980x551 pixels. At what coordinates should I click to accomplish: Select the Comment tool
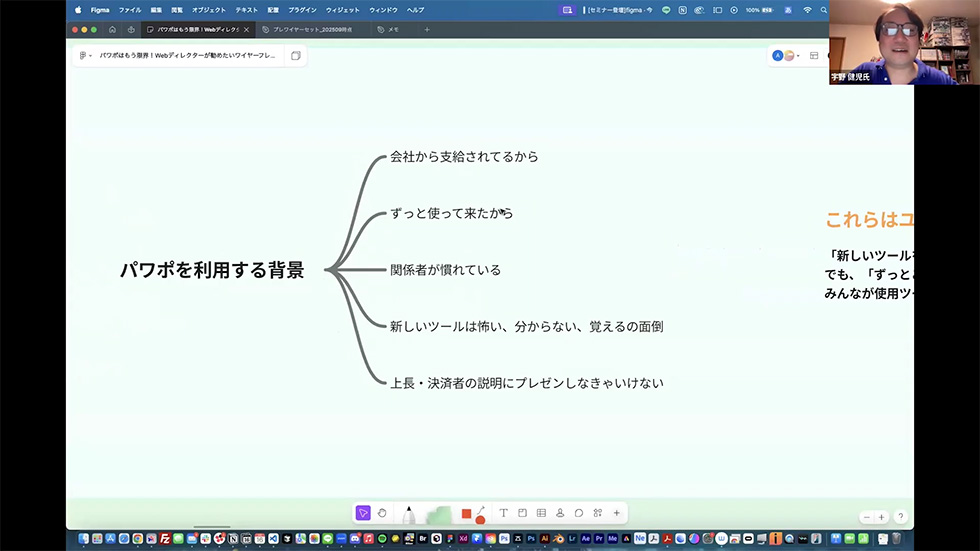579,513
